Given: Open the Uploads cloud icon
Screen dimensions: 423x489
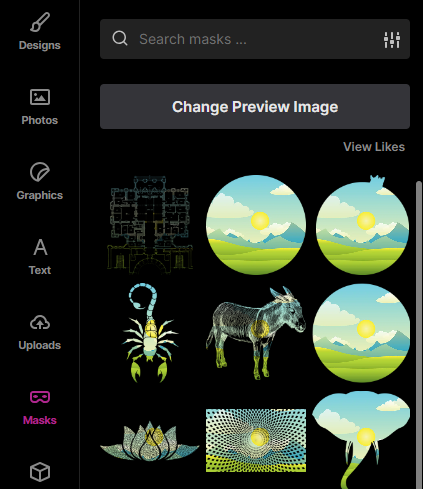Looking at the screenshot, I should [x=40, y=322].
